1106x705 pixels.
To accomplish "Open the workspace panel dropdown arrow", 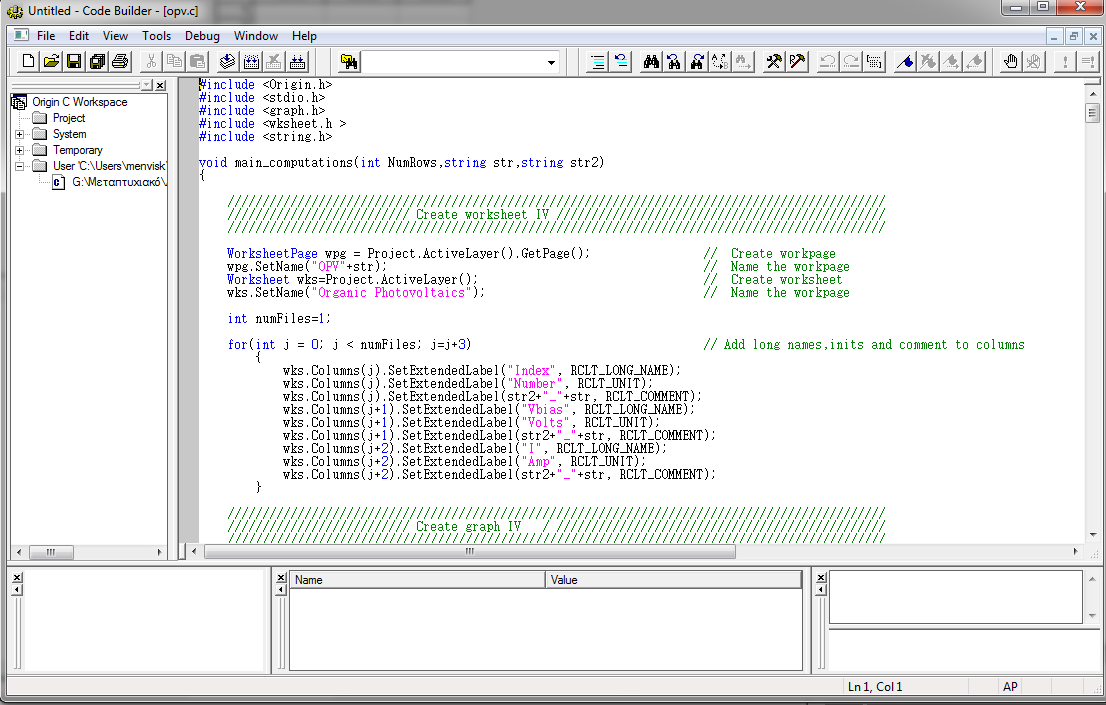I will (x=146, y=85).
